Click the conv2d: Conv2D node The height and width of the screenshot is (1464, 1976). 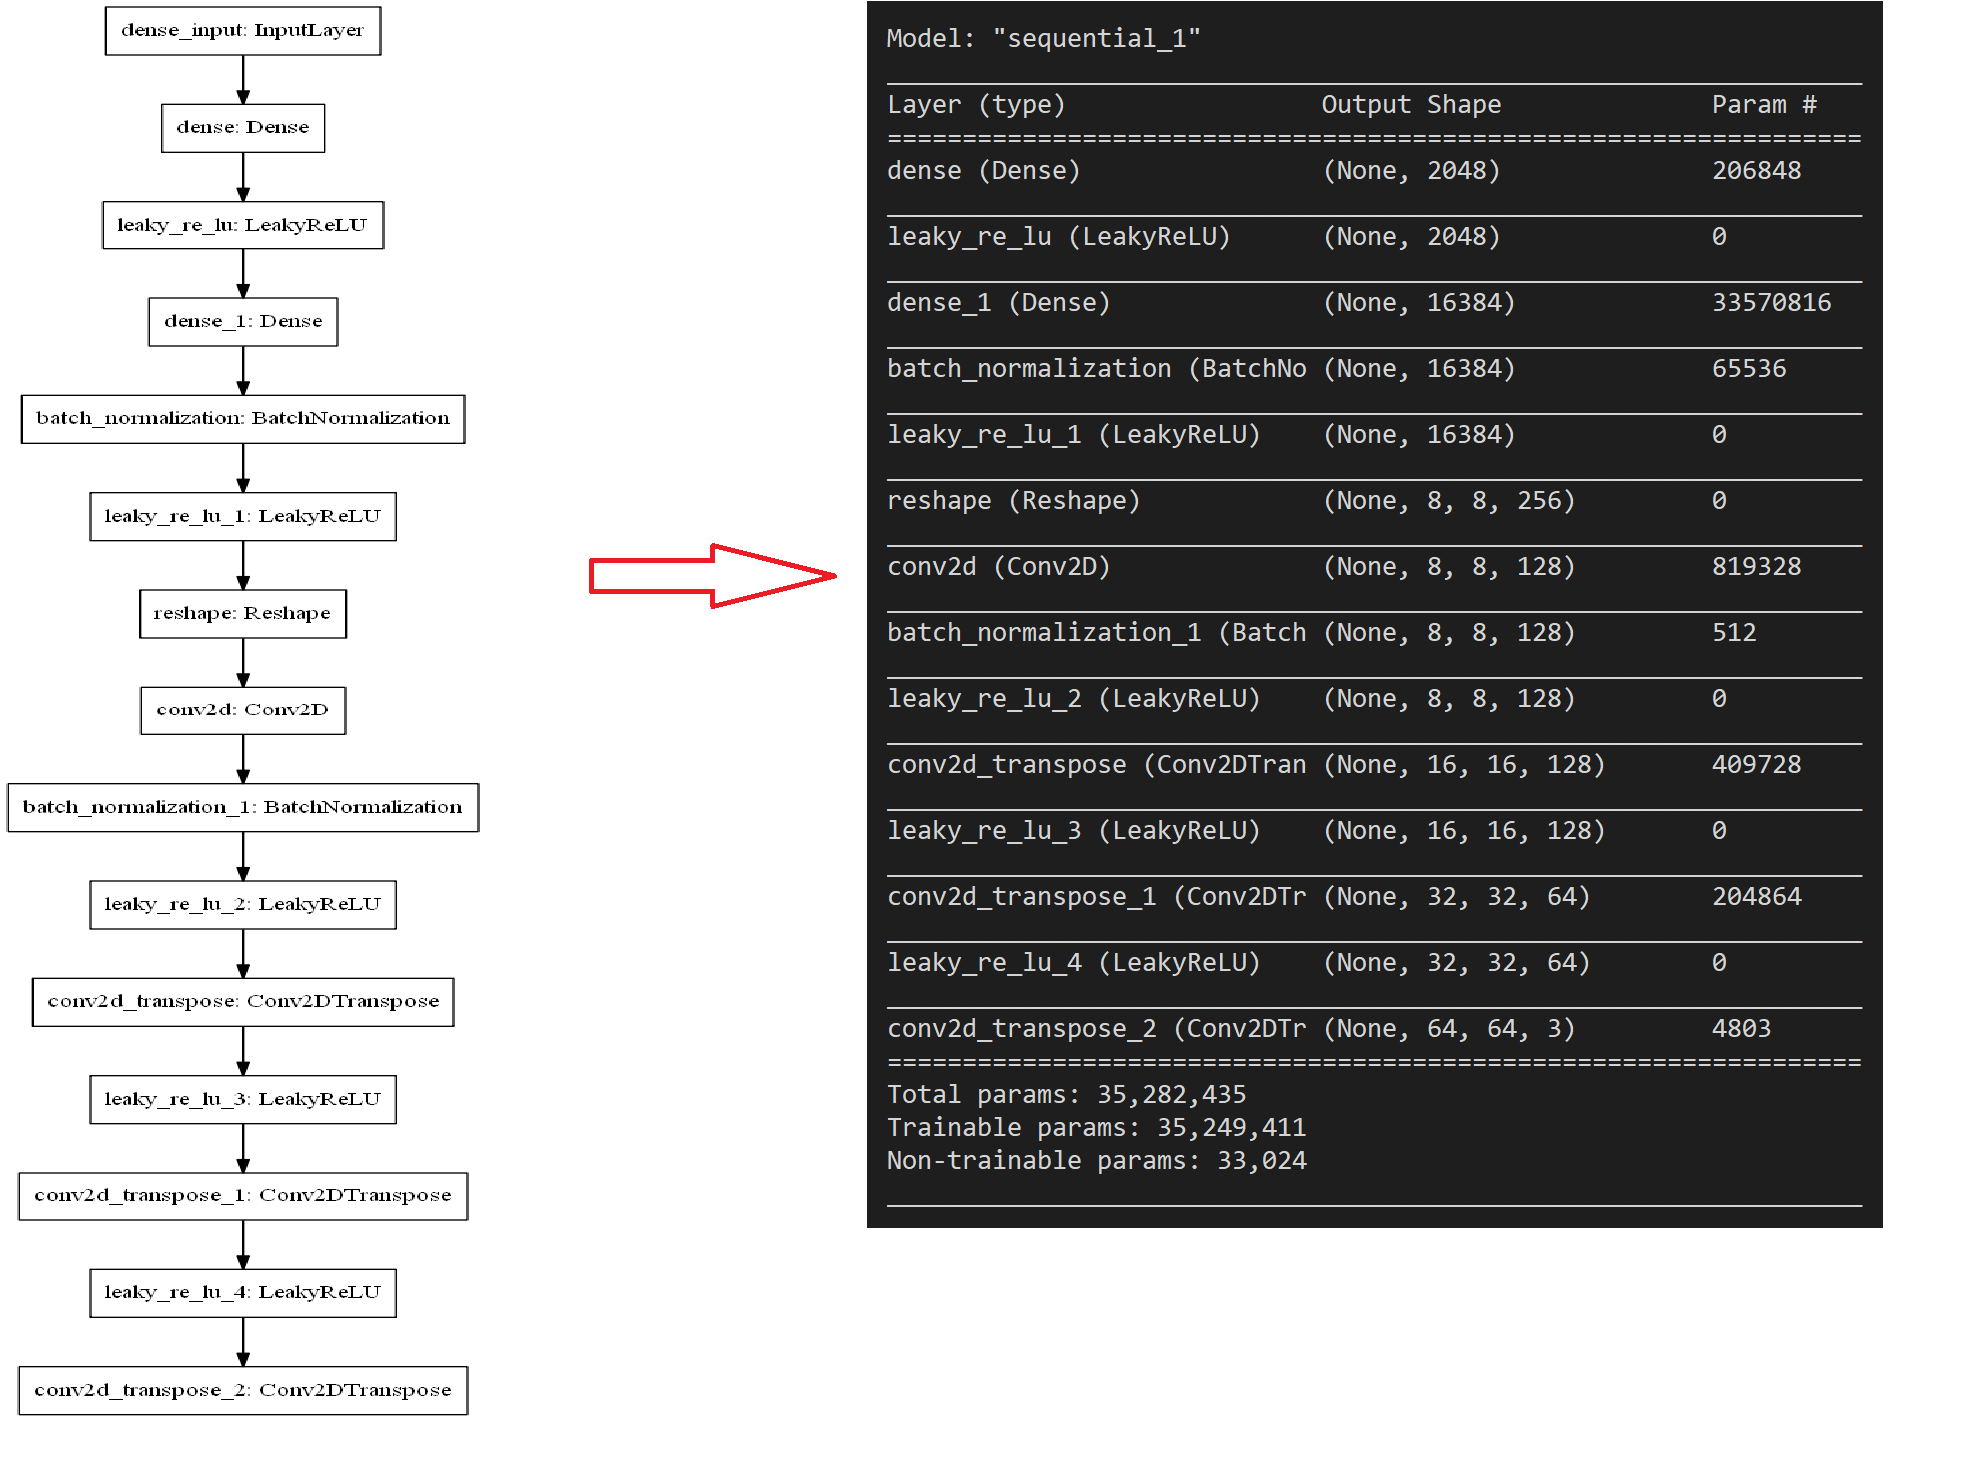coord(243,710)
